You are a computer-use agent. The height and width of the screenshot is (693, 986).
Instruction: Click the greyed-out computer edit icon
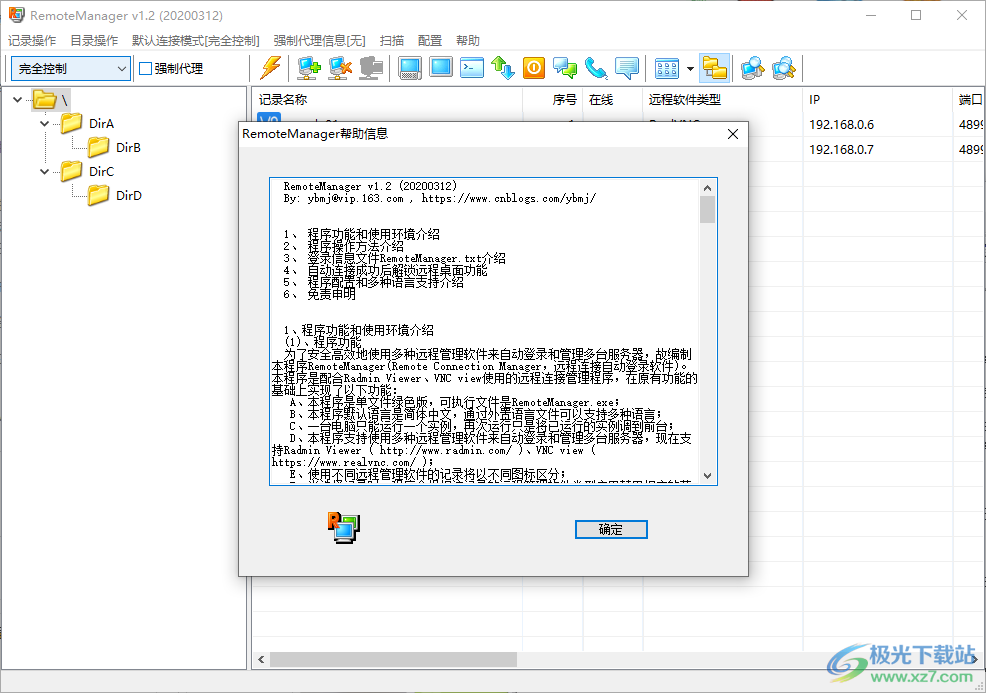coord(371,68)
